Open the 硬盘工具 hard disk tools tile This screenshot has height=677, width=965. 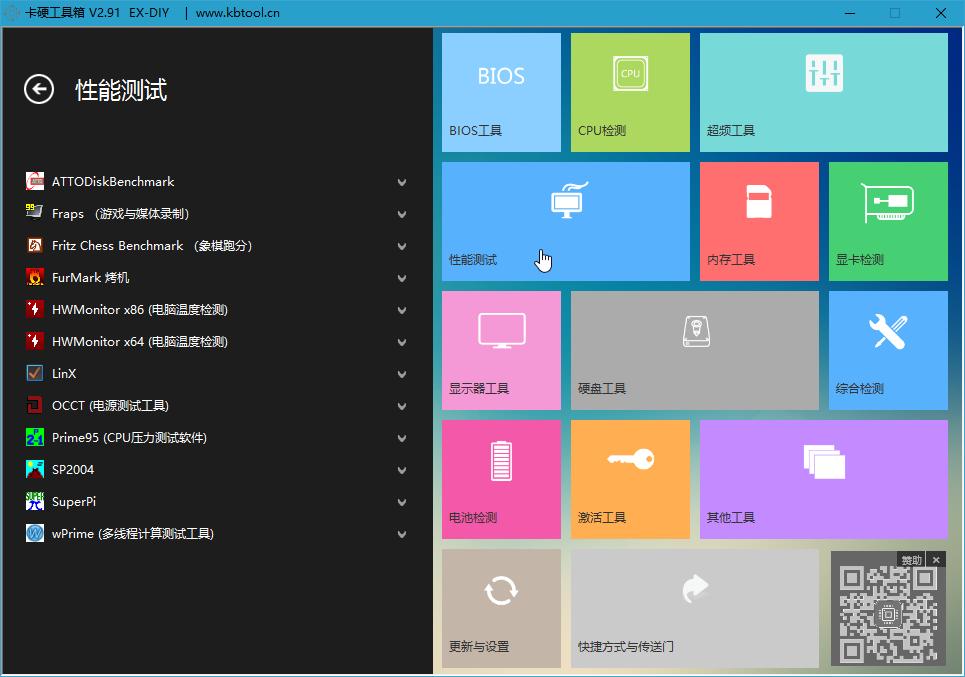pos(694,350)
